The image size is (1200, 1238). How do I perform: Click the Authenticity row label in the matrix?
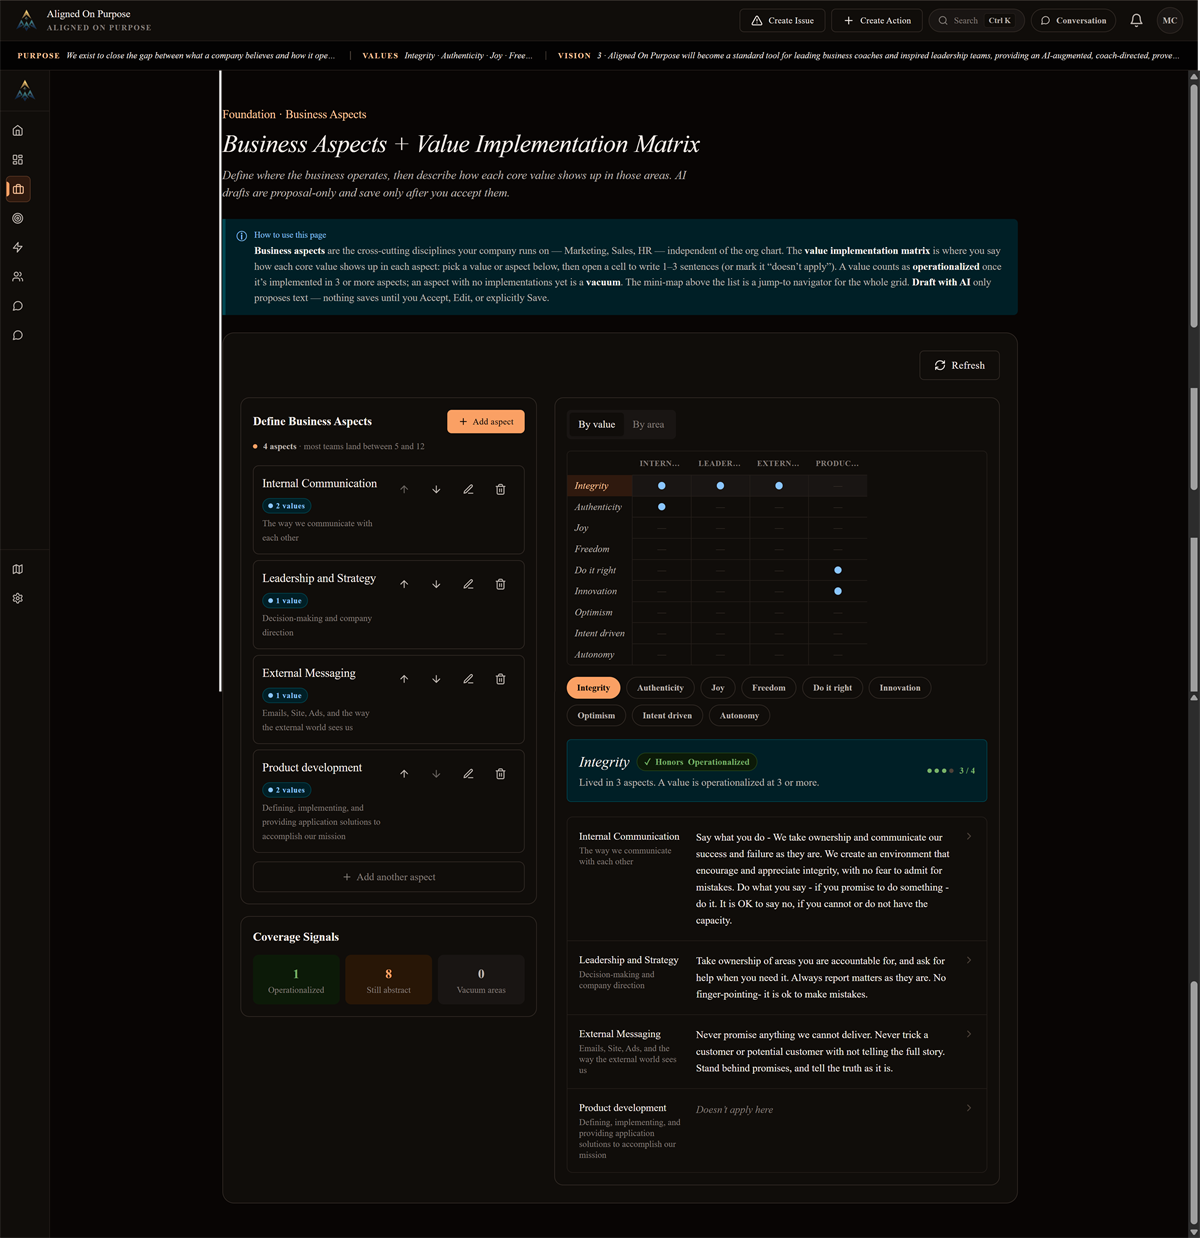(598, 507)
